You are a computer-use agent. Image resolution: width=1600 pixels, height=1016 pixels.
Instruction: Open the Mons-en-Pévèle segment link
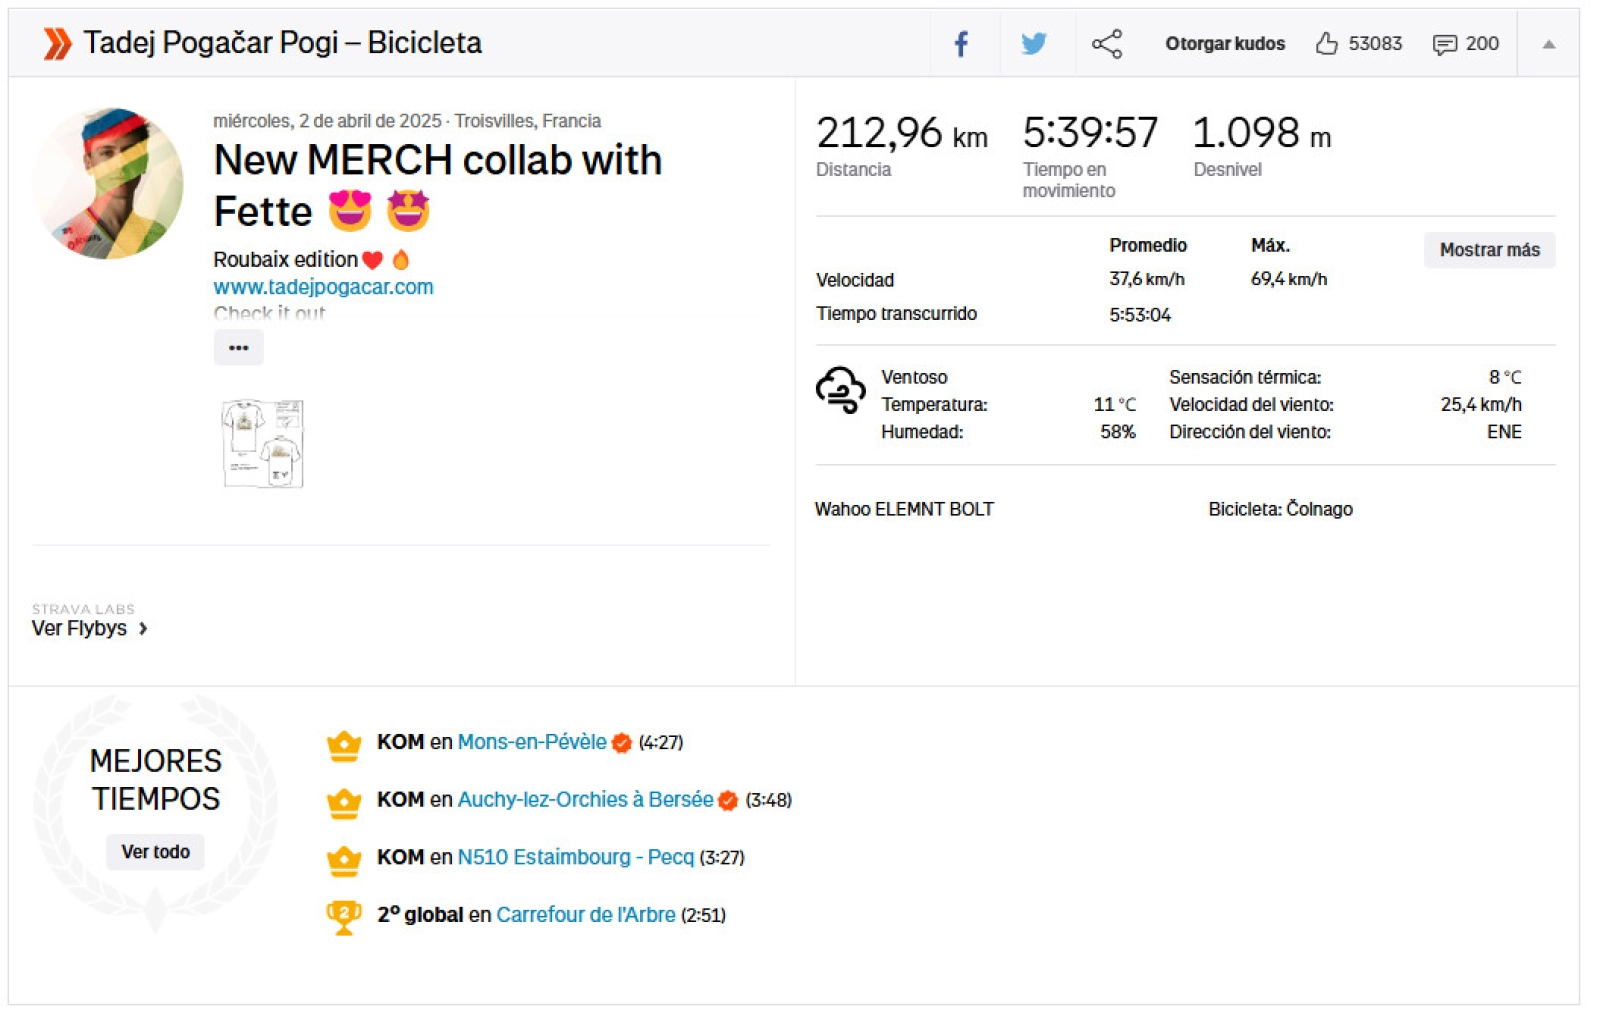(x=531, y=742)
